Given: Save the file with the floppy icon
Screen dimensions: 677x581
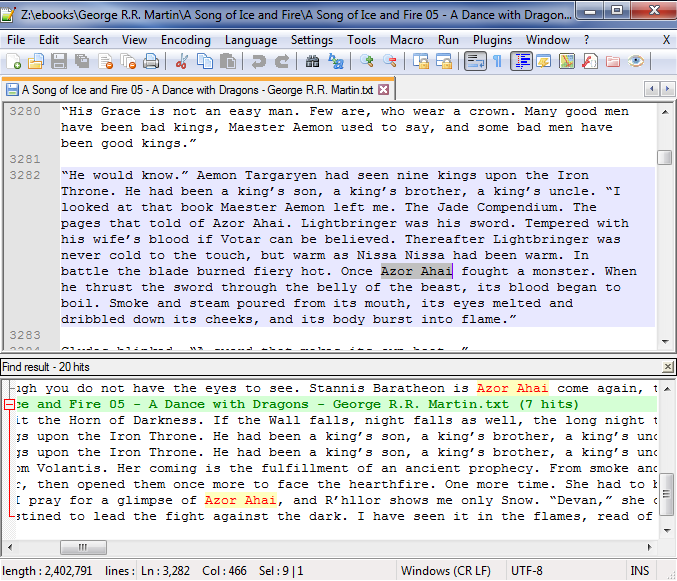Looking at the screenshot, I should (x=59, y=61).
